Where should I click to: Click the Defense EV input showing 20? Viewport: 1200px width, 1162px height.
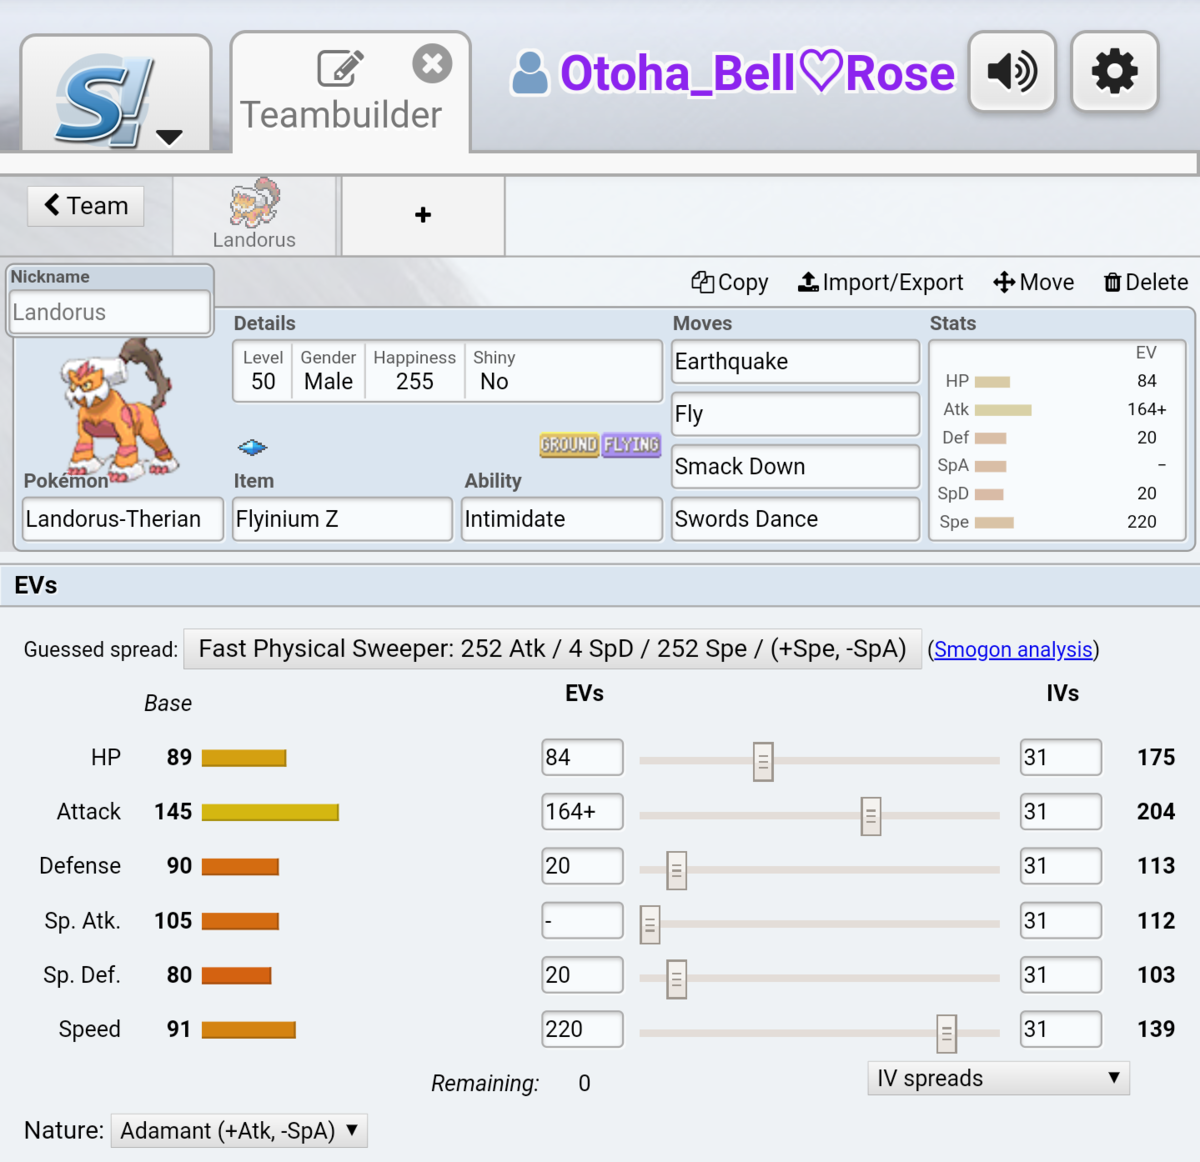tap(582, 866)
